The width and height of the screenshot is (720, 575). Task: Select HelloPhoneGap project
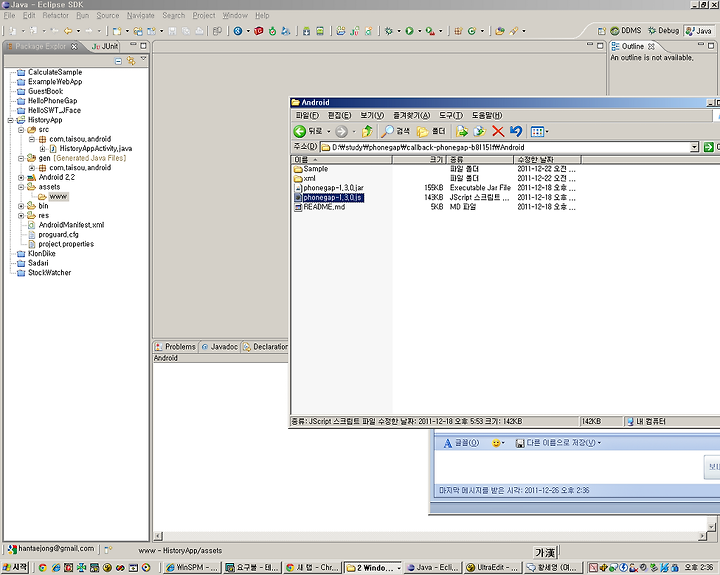click(x=47, y=101)
